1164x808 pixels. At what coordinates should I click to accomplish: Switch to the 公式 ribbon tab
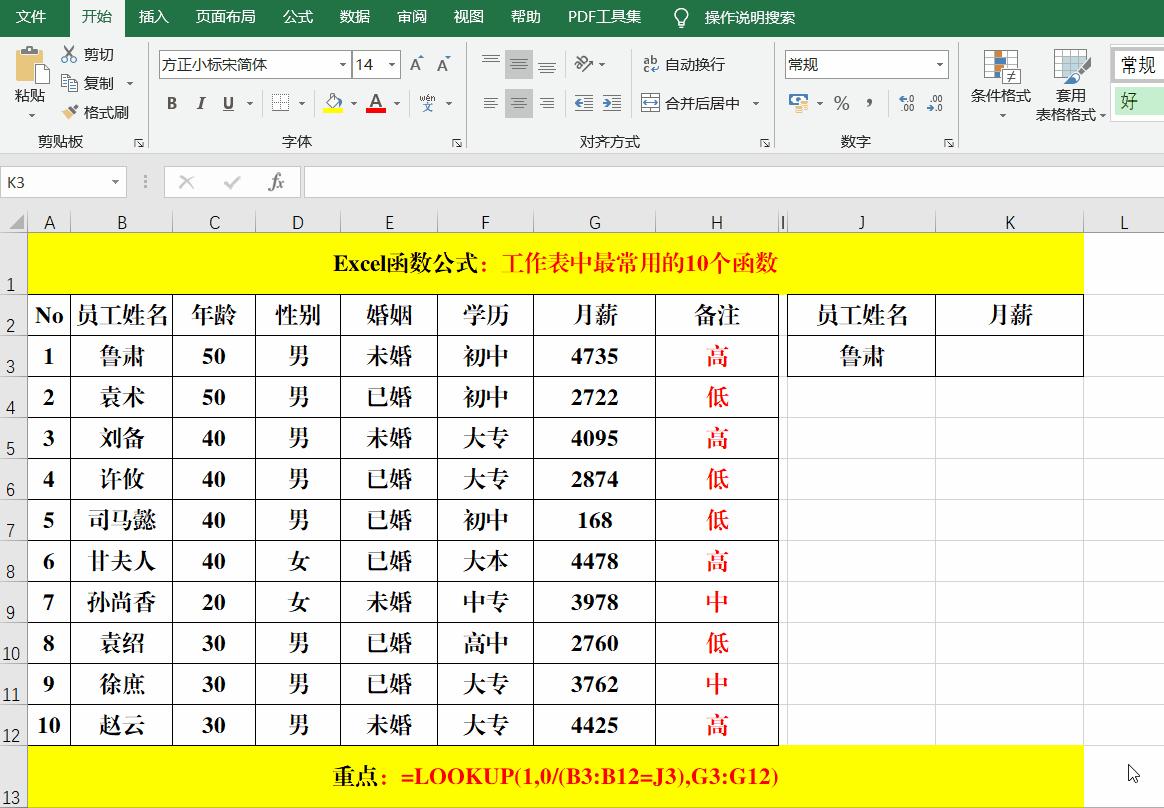297,17
